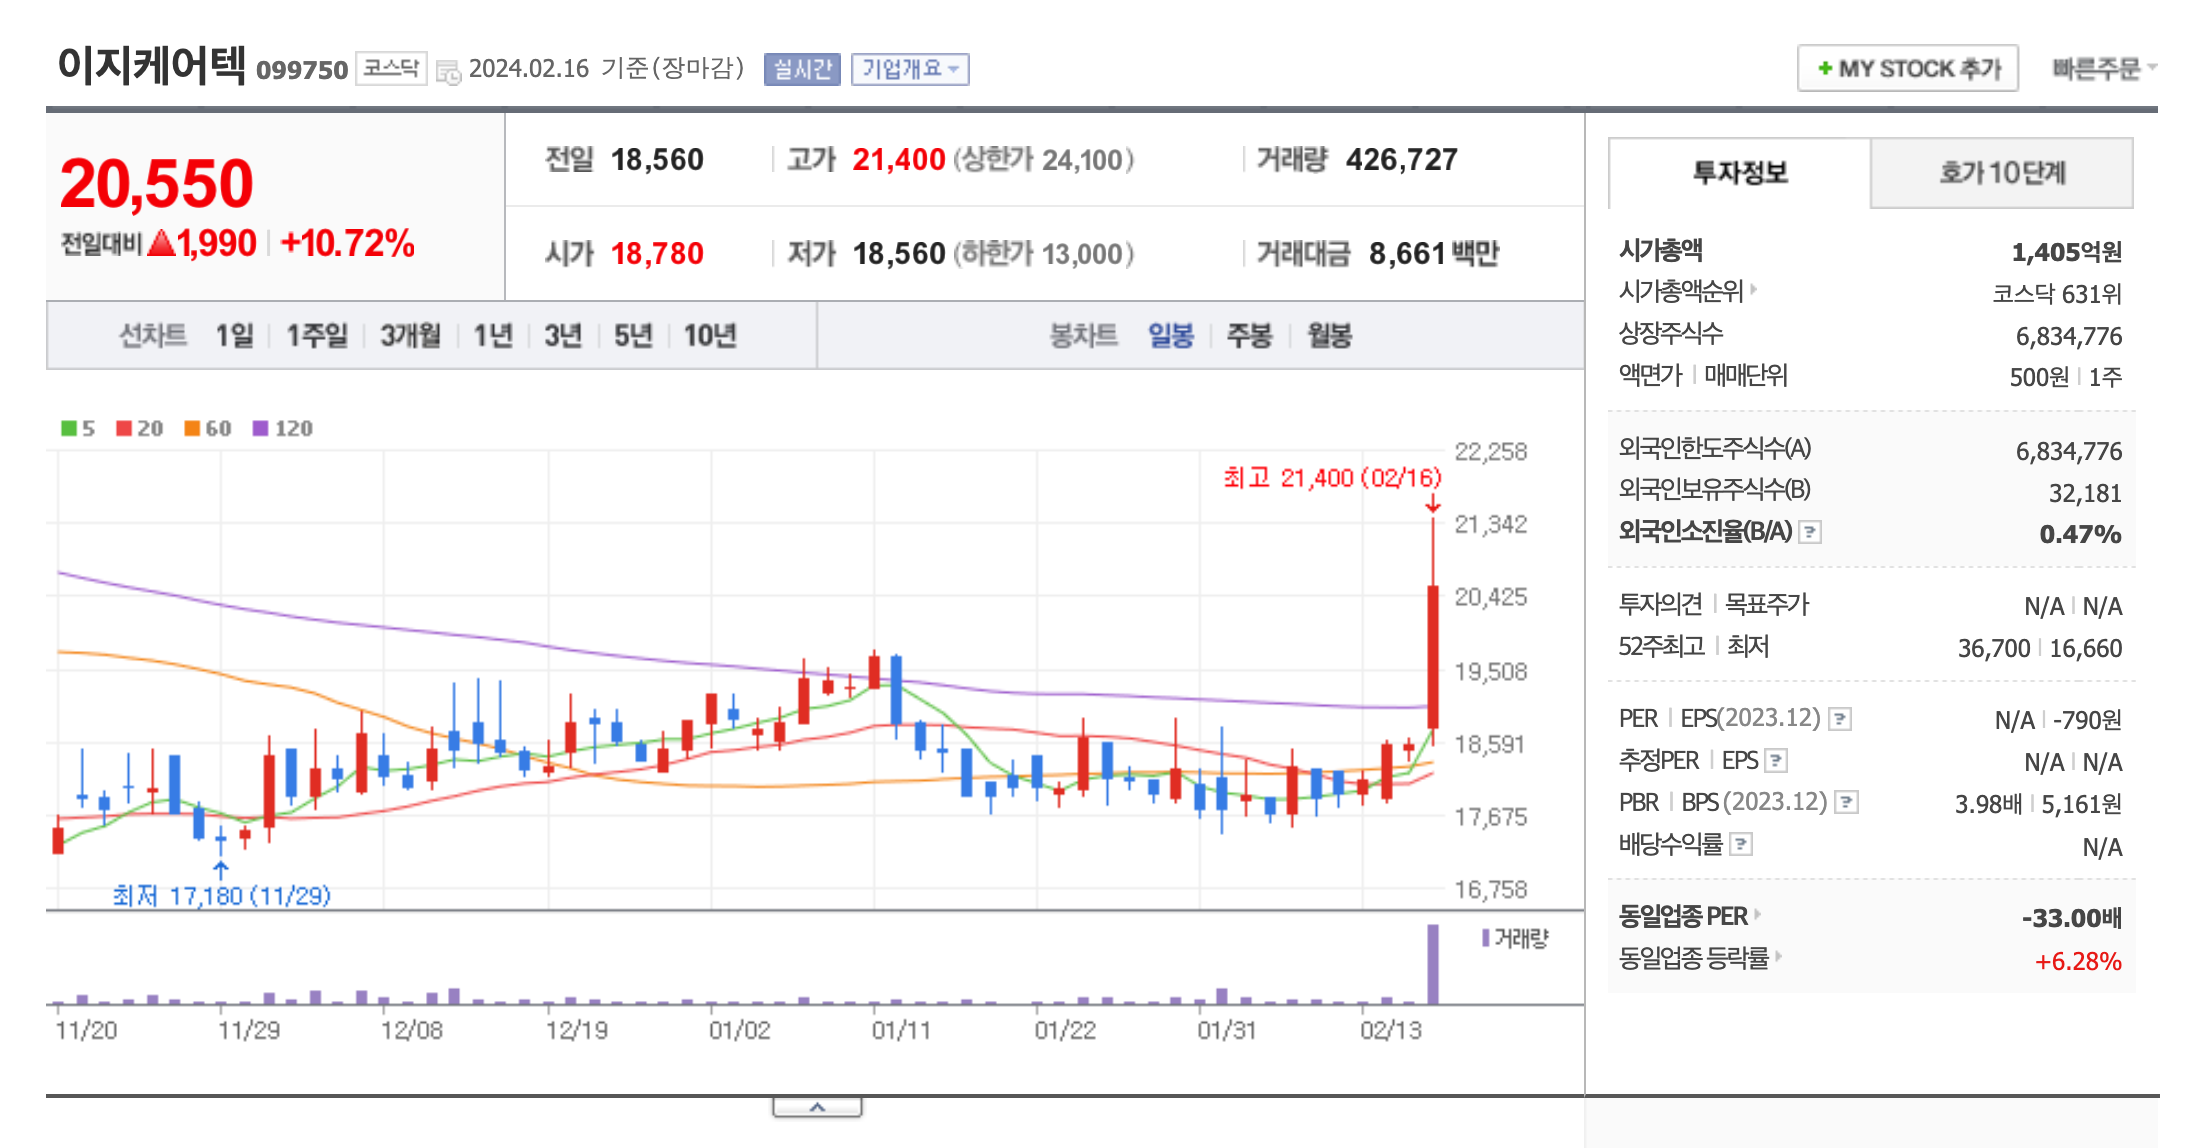Switch to the 호가10단계 tab
This screenshot has height=1148, width=2196.
pos(2001,173)
